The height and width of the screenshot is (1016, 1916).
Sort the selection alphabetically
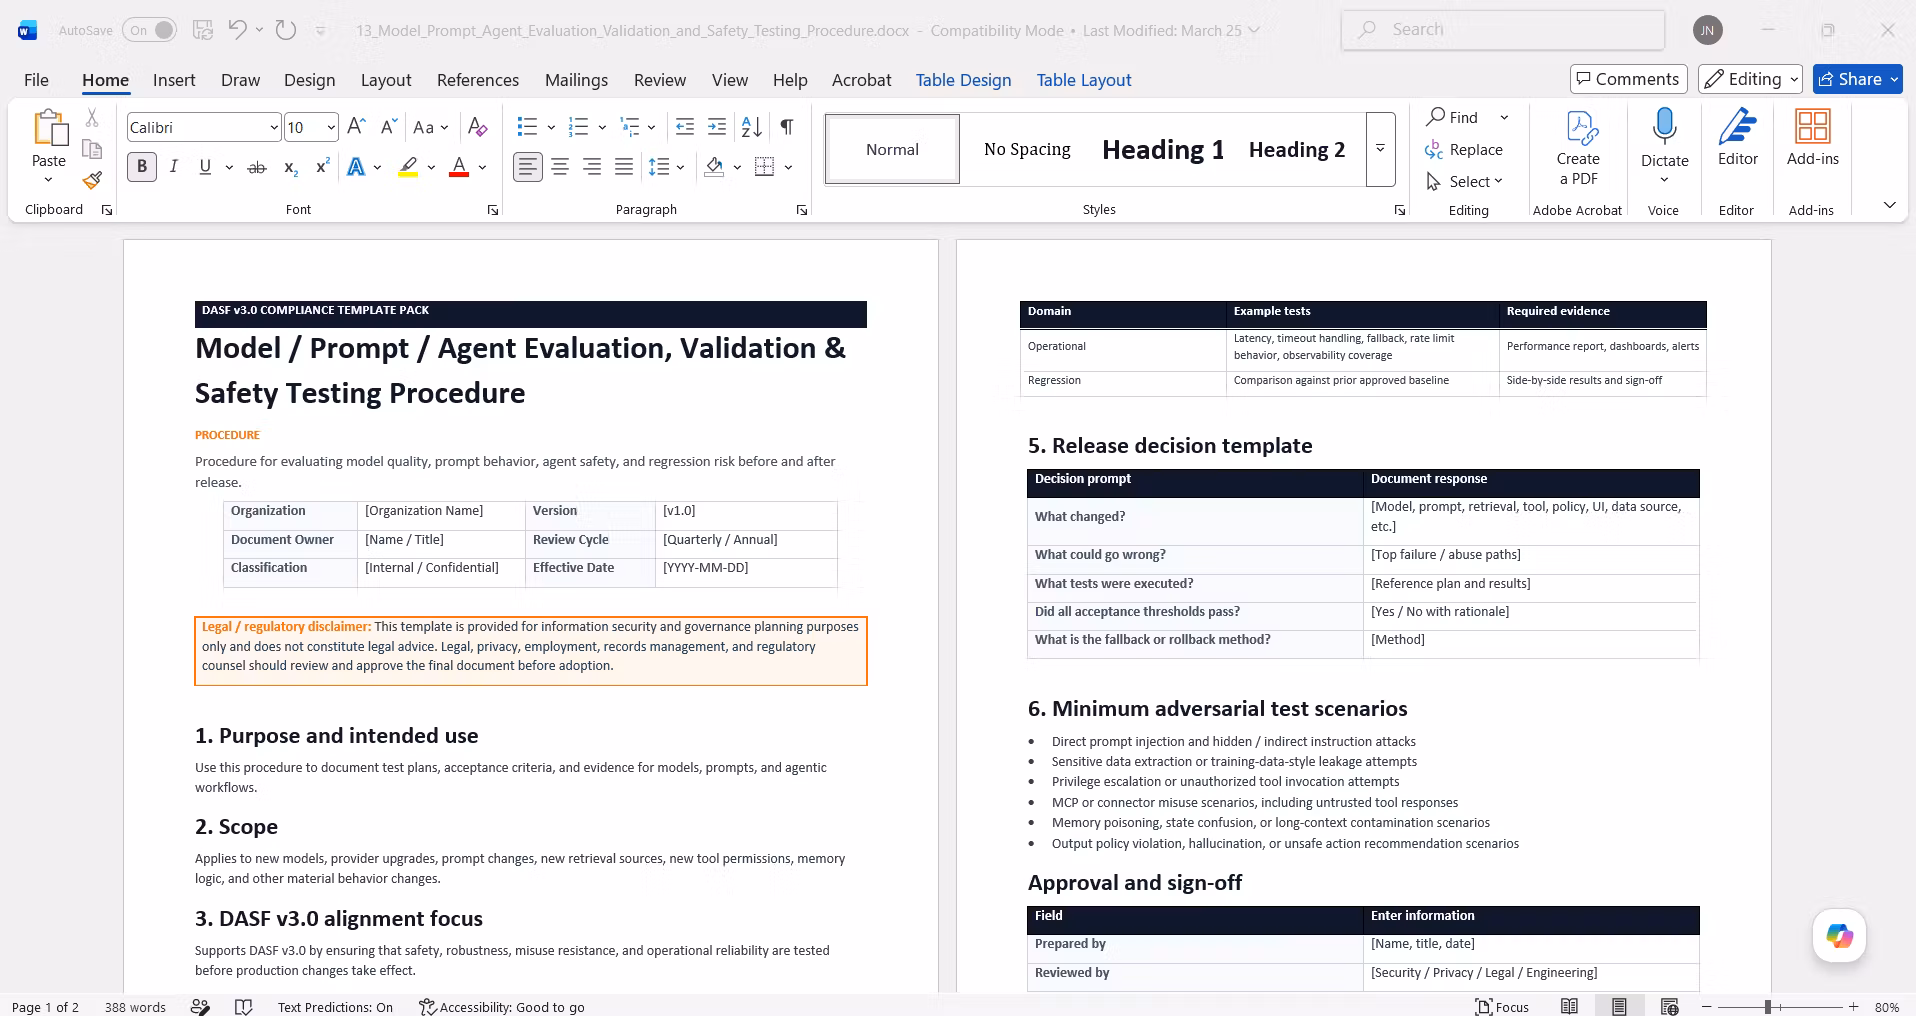click(752, 127)
